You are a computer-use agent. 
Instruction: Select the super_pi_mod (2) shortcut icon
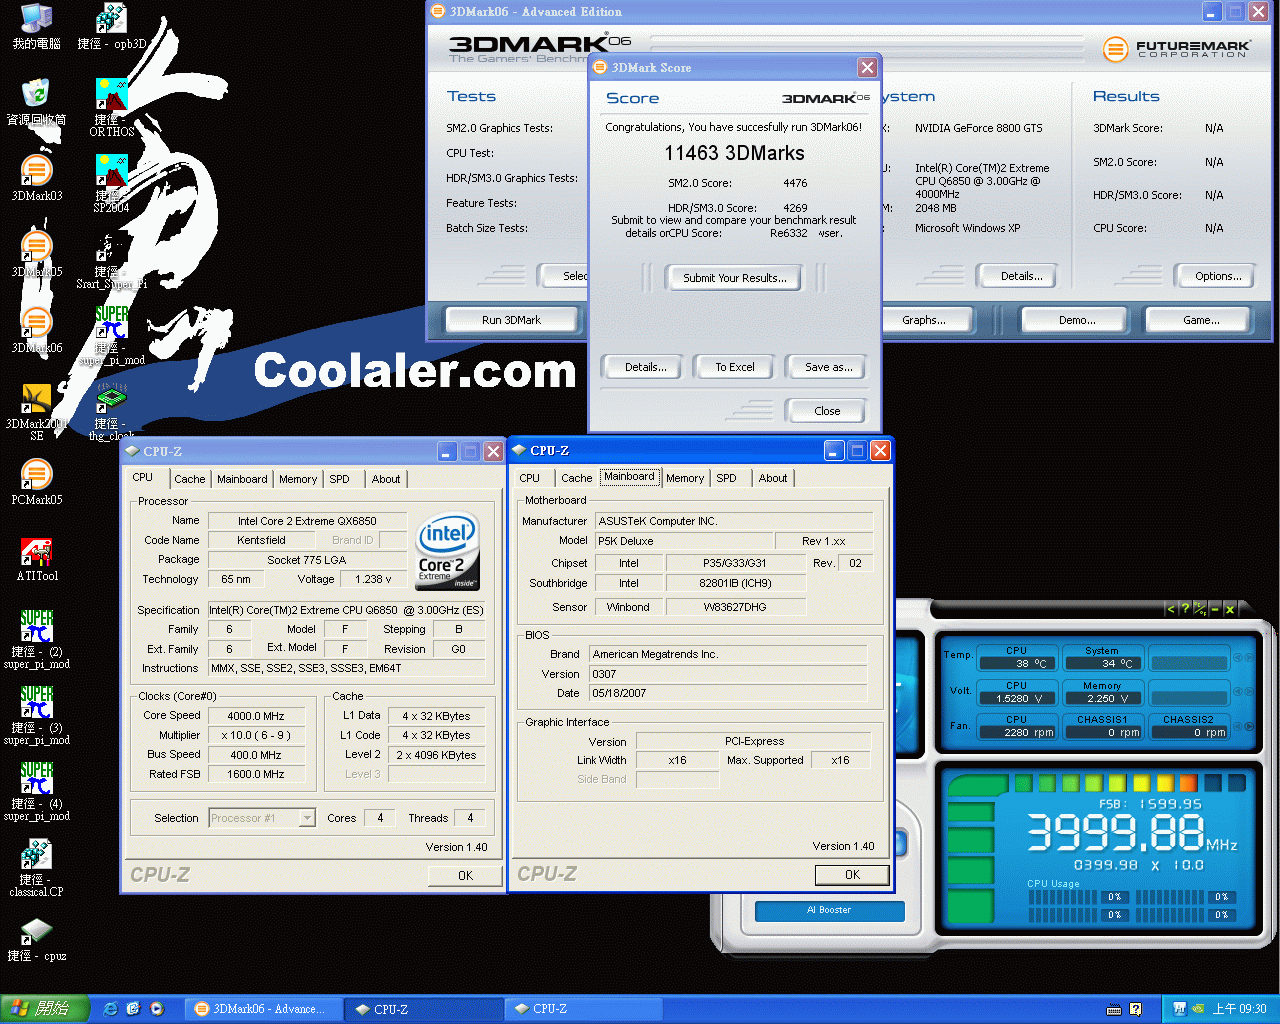coord(36,640)
